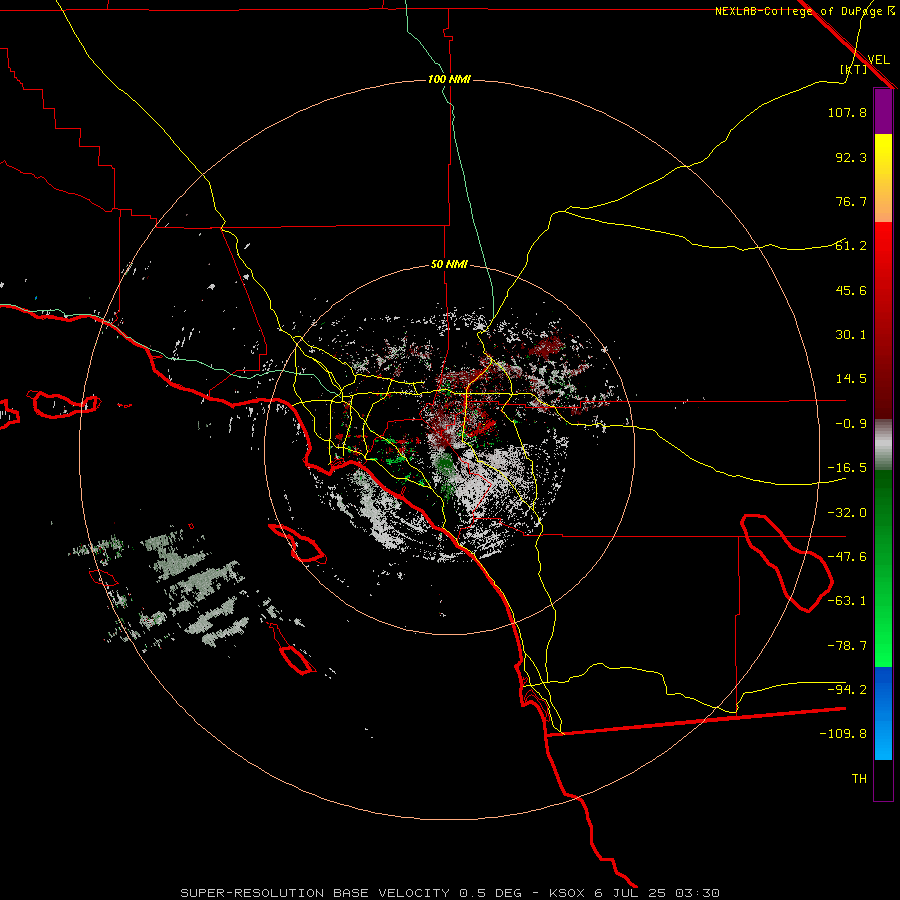The image size is (900, 900).
Task: Pick the green segment of the color bar
Action: [x=883, y=568]
